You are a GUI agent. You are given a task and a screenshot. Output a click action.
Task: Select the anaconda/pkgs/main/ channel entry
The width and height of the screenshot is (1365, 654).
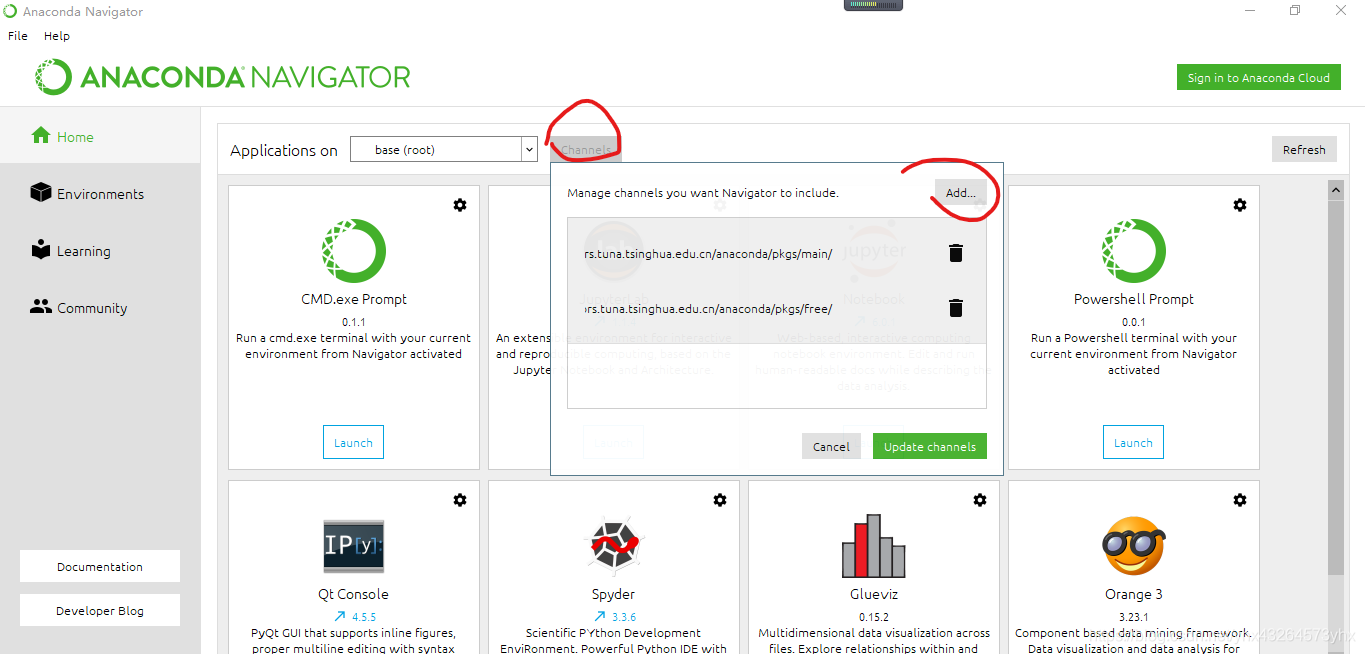point(777,253)
